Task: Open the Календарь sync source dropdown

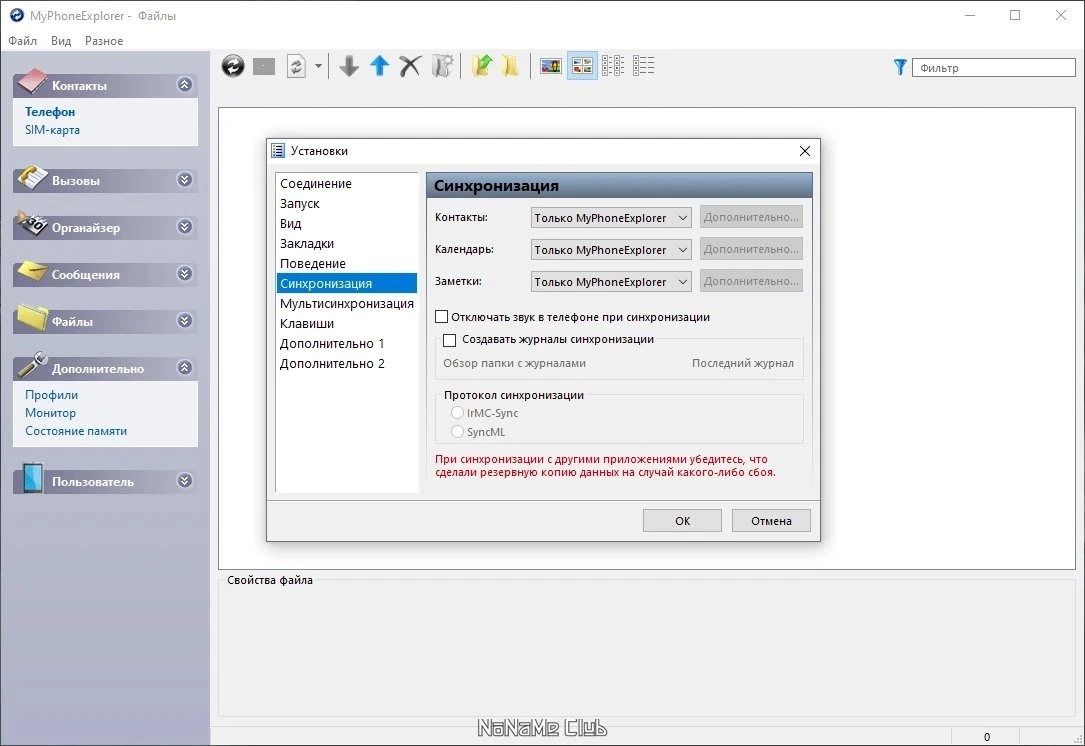Action: (x=610, y=250)
